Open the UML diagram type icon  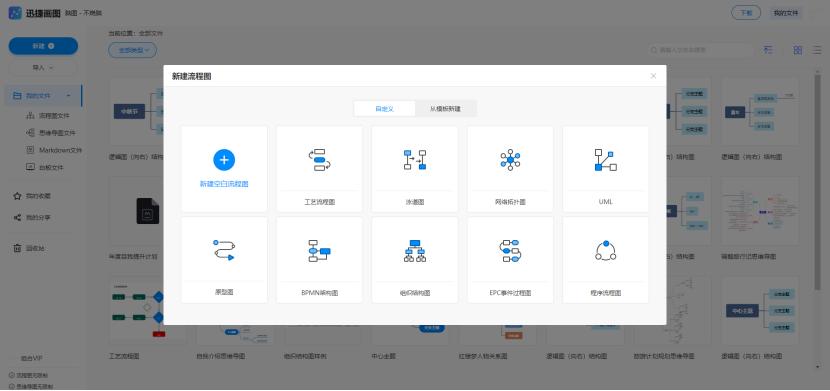[606, 160]
